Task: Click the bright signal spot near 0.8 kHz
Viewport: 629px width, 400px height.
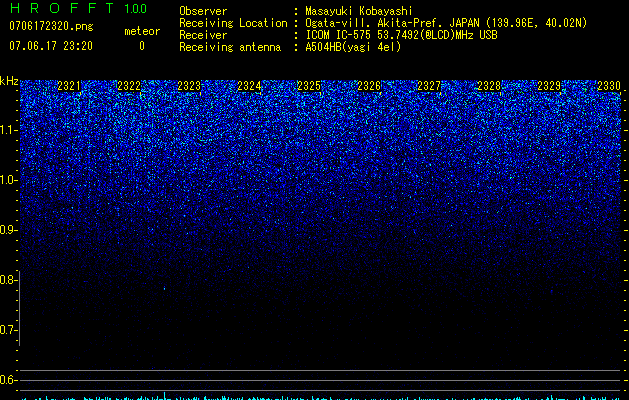Action: click(x=164, y=288)
